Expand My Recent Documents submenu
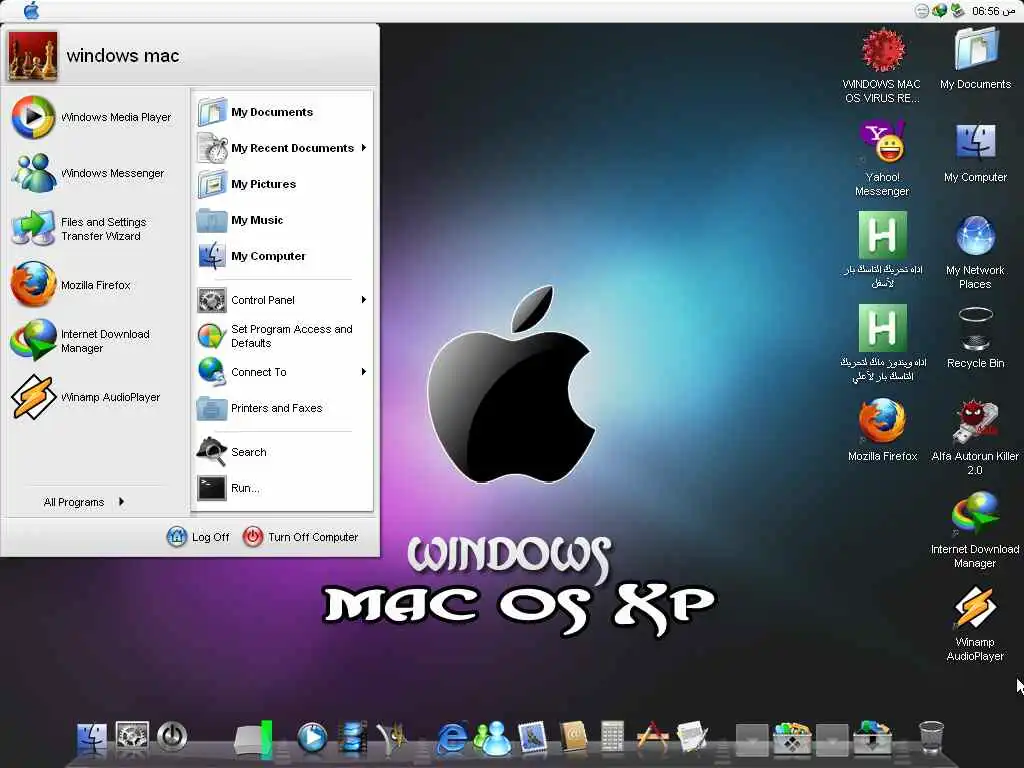The image size is (1024, 768). (282, 148)
